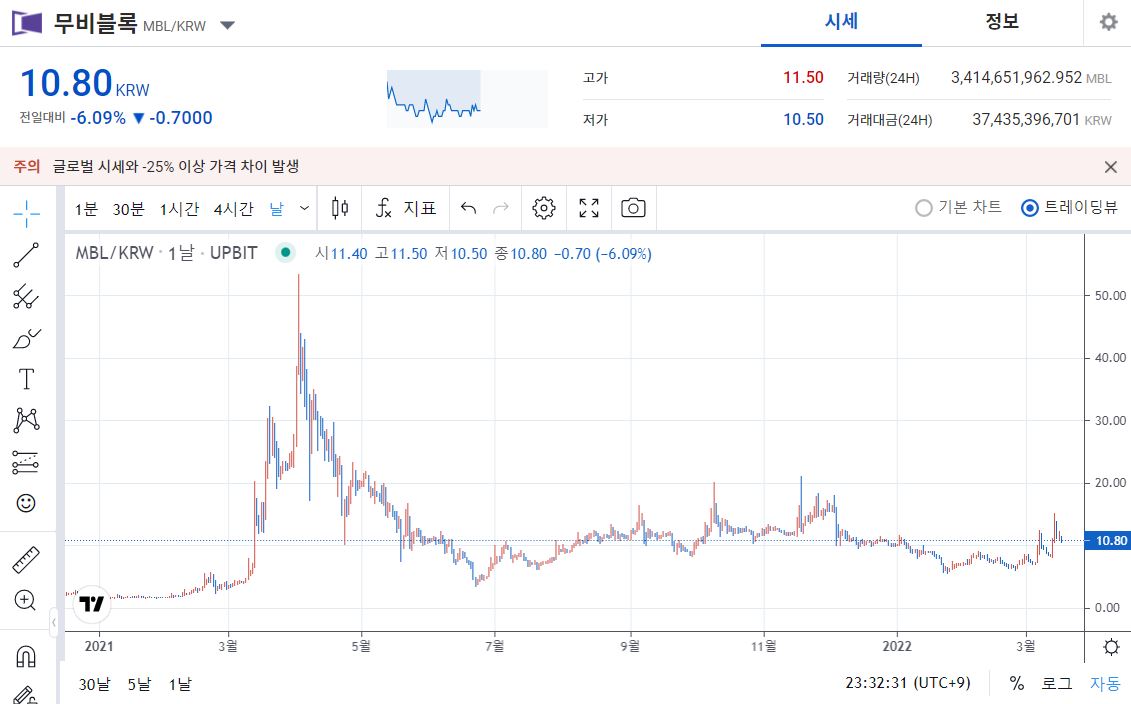
Task: Click the 고가 value 11.50
Action: point(804,77)
